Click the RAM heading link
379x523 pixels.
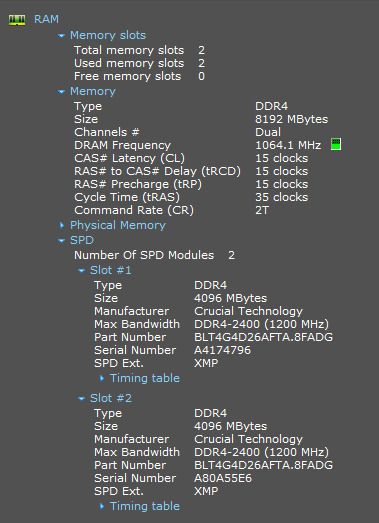click(x=46, y=19)
